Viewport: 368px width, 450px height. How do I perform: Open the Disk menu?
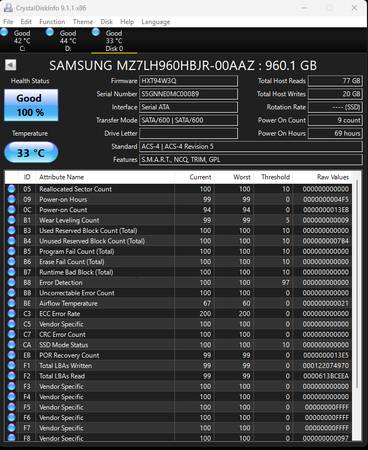click(107, 22)
